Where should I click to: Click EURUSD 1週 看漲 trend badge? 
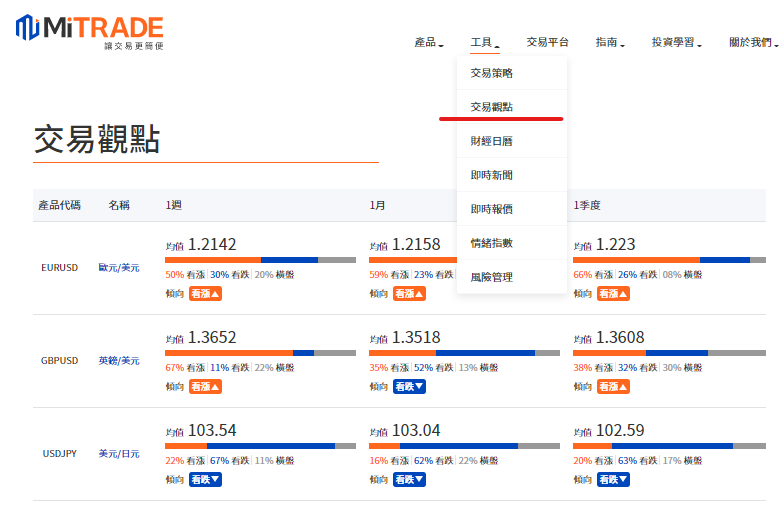[205, 294]
